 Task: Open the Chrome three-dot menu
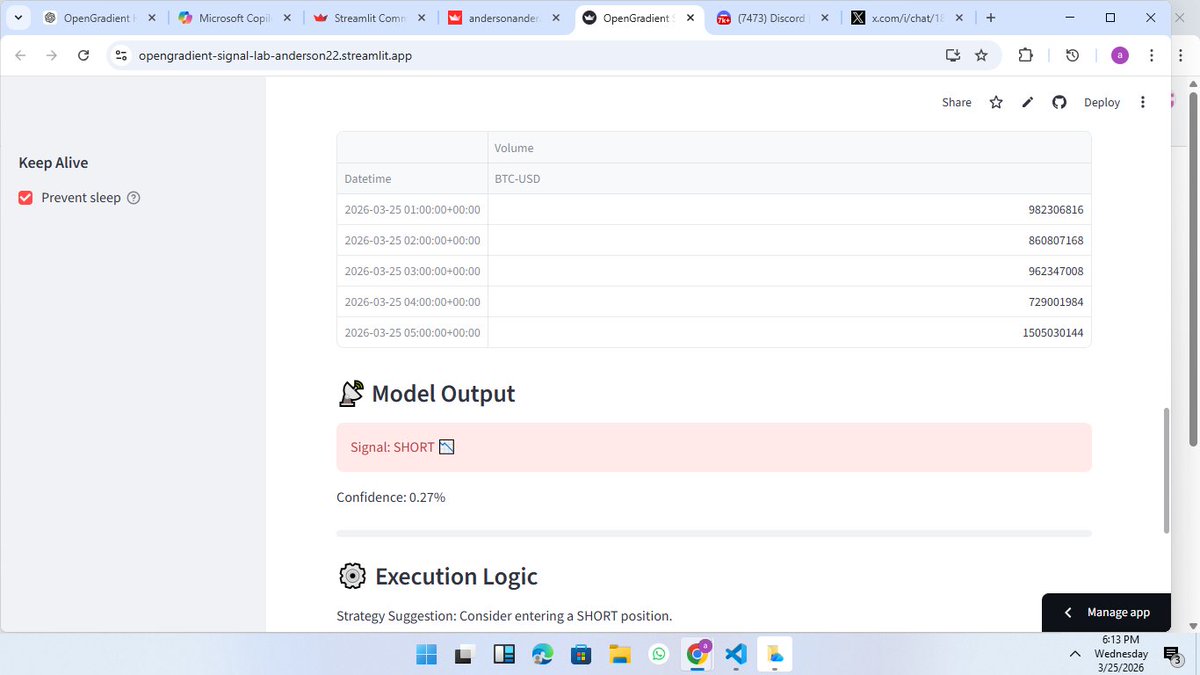pos(1153,56)
